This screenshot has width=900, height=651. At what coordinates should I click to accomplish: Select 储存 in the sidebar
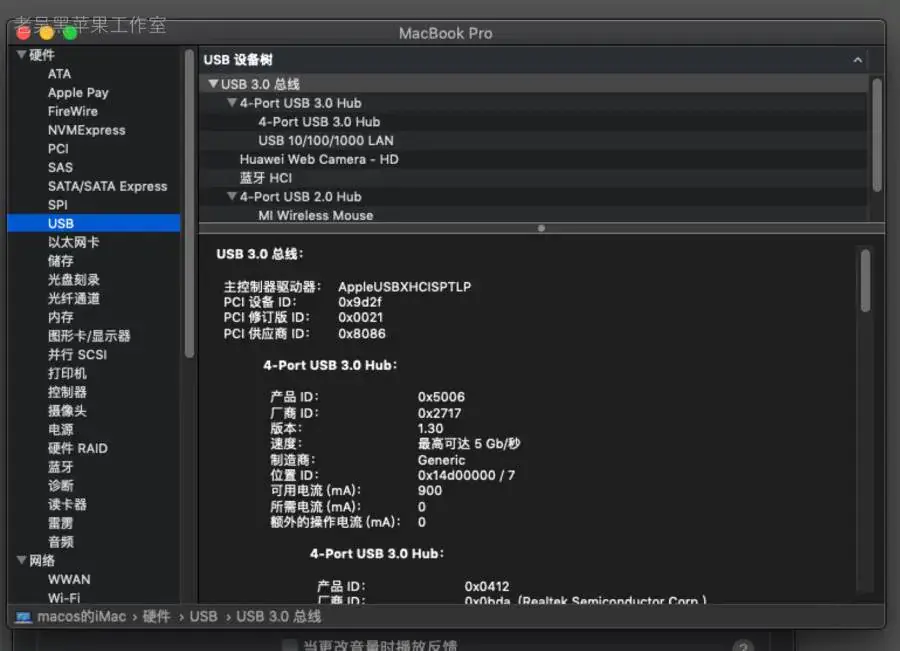point(61,261)
